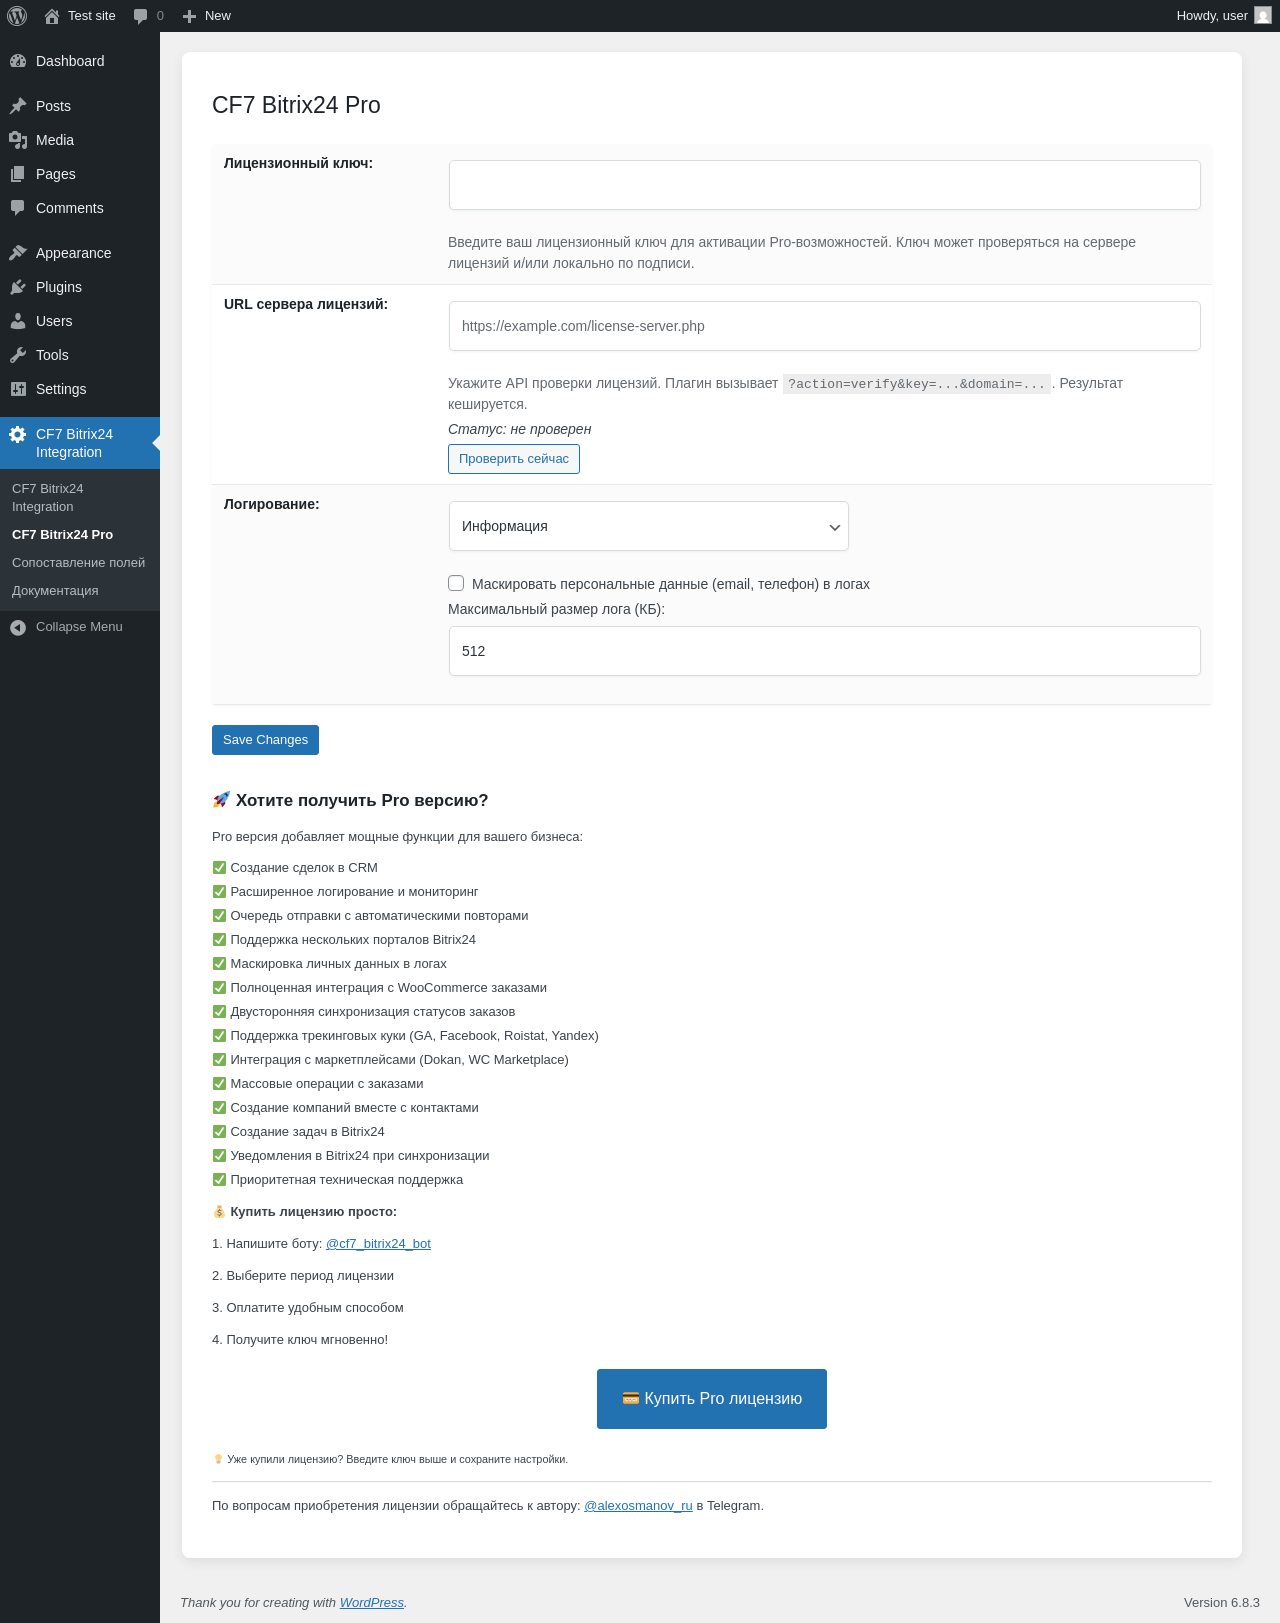This screenshot has height=1623, width=1280.
Task: Click the CF7 Bitrix24 Integration gear icon
Action: [18, 434]
